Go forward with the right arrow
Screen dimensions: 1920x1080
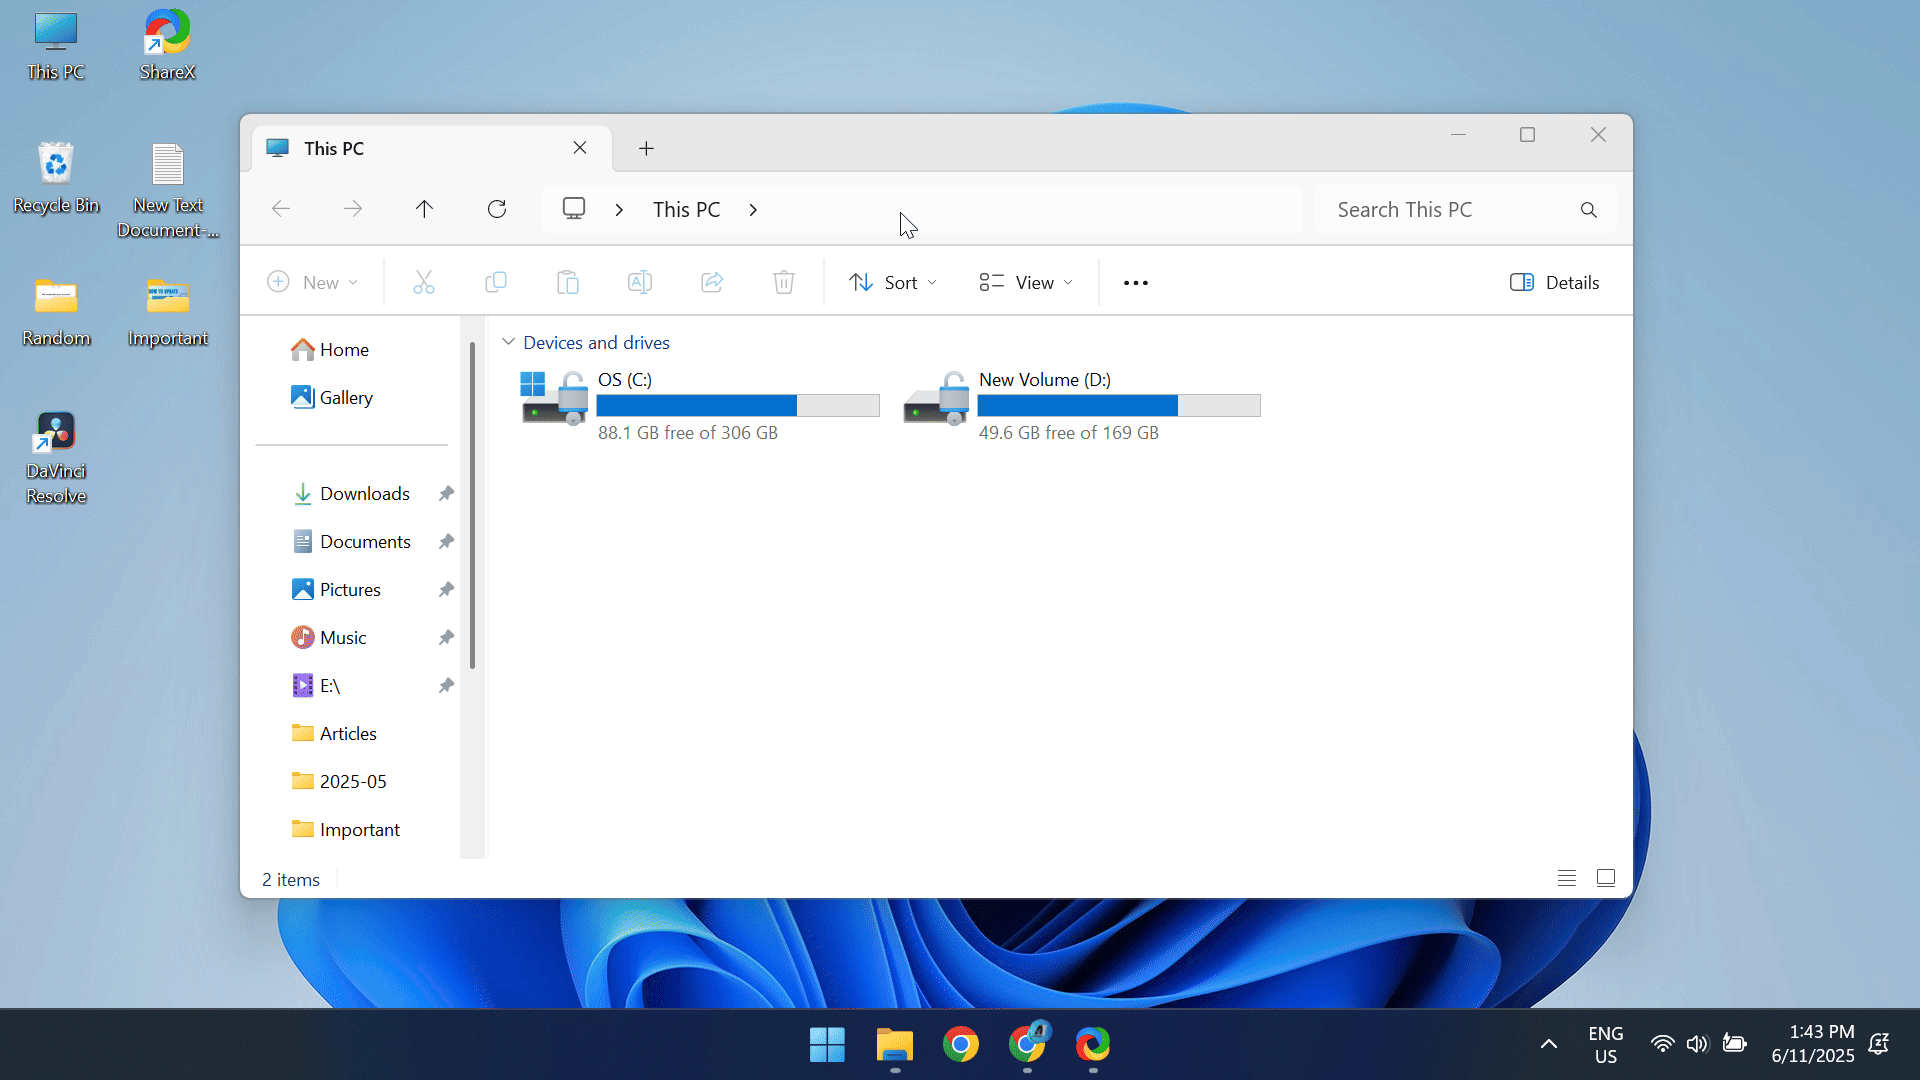click(353, 209)
